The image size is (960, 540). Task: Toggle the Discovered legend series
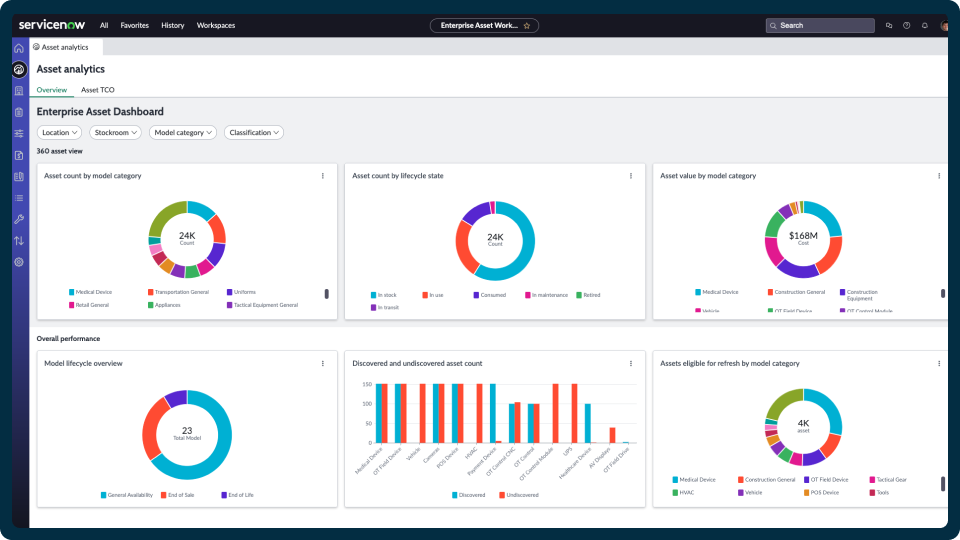[x=468, y=495]
